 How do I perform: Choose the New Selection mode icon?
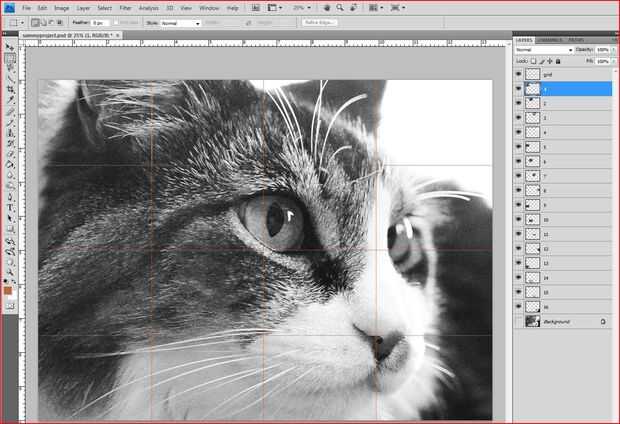(x=35, y=23)
